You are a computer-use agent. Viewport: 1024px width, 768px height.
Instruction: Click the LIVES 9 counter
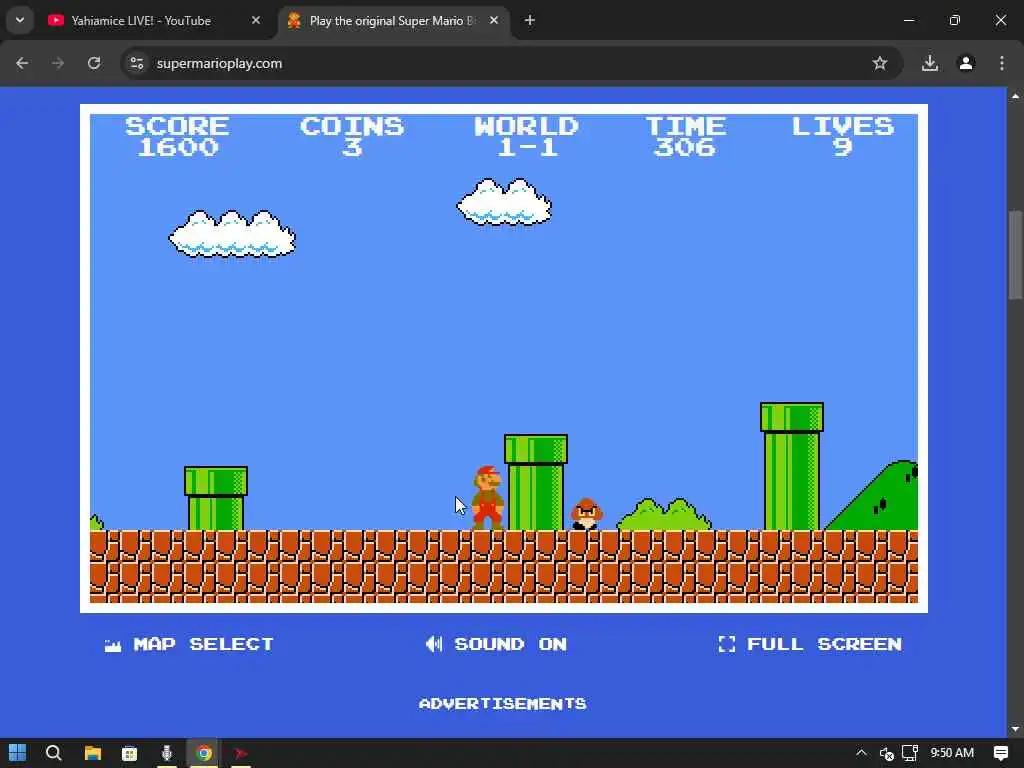(x=842, y=136)
